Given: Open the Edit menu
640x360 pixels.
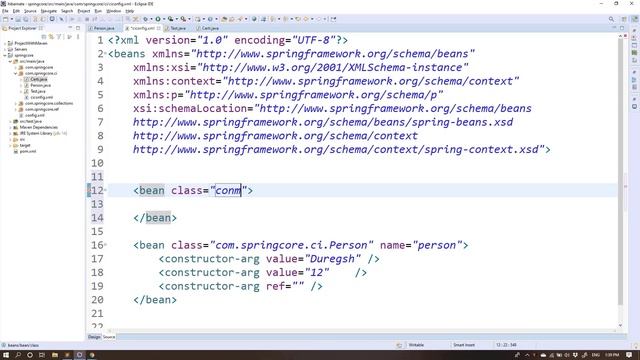Looking at the screenshot, I should coord(16,11).
